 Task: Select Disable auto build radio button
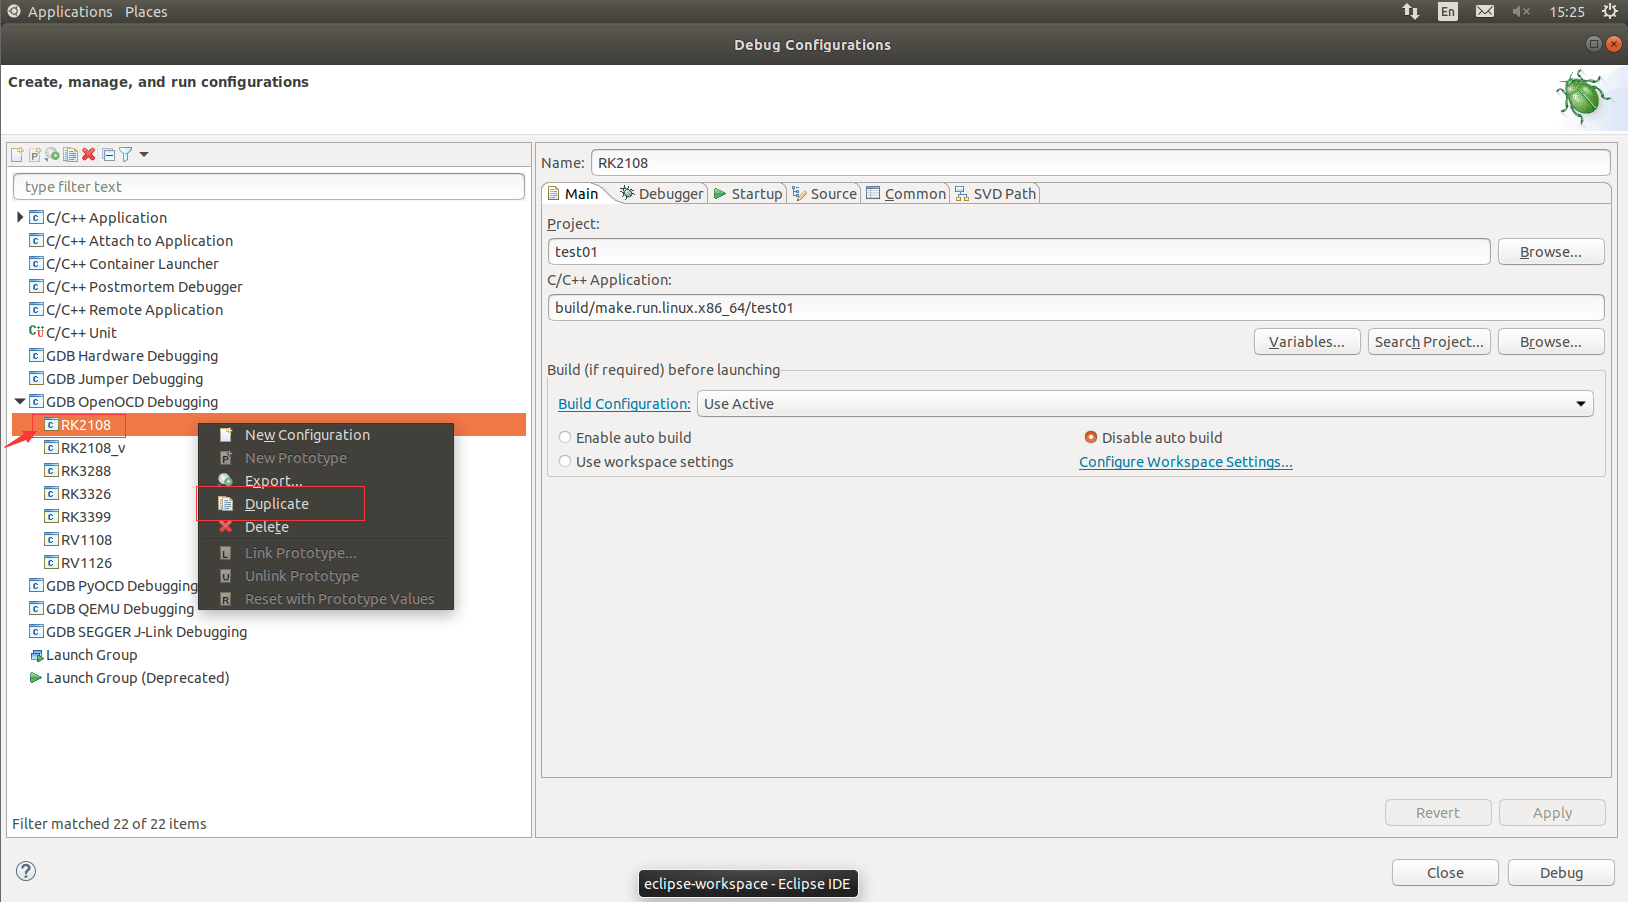click(x=1091, y=437)
